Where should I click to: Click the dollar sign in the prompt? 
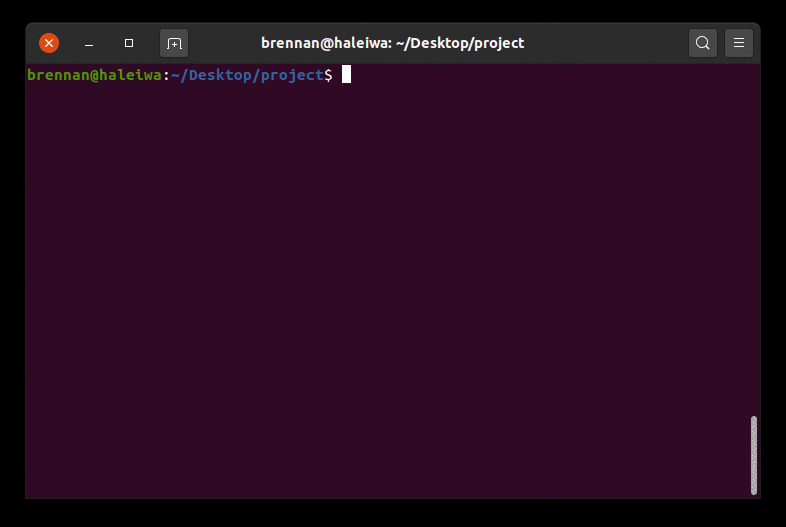coord(328,75)
